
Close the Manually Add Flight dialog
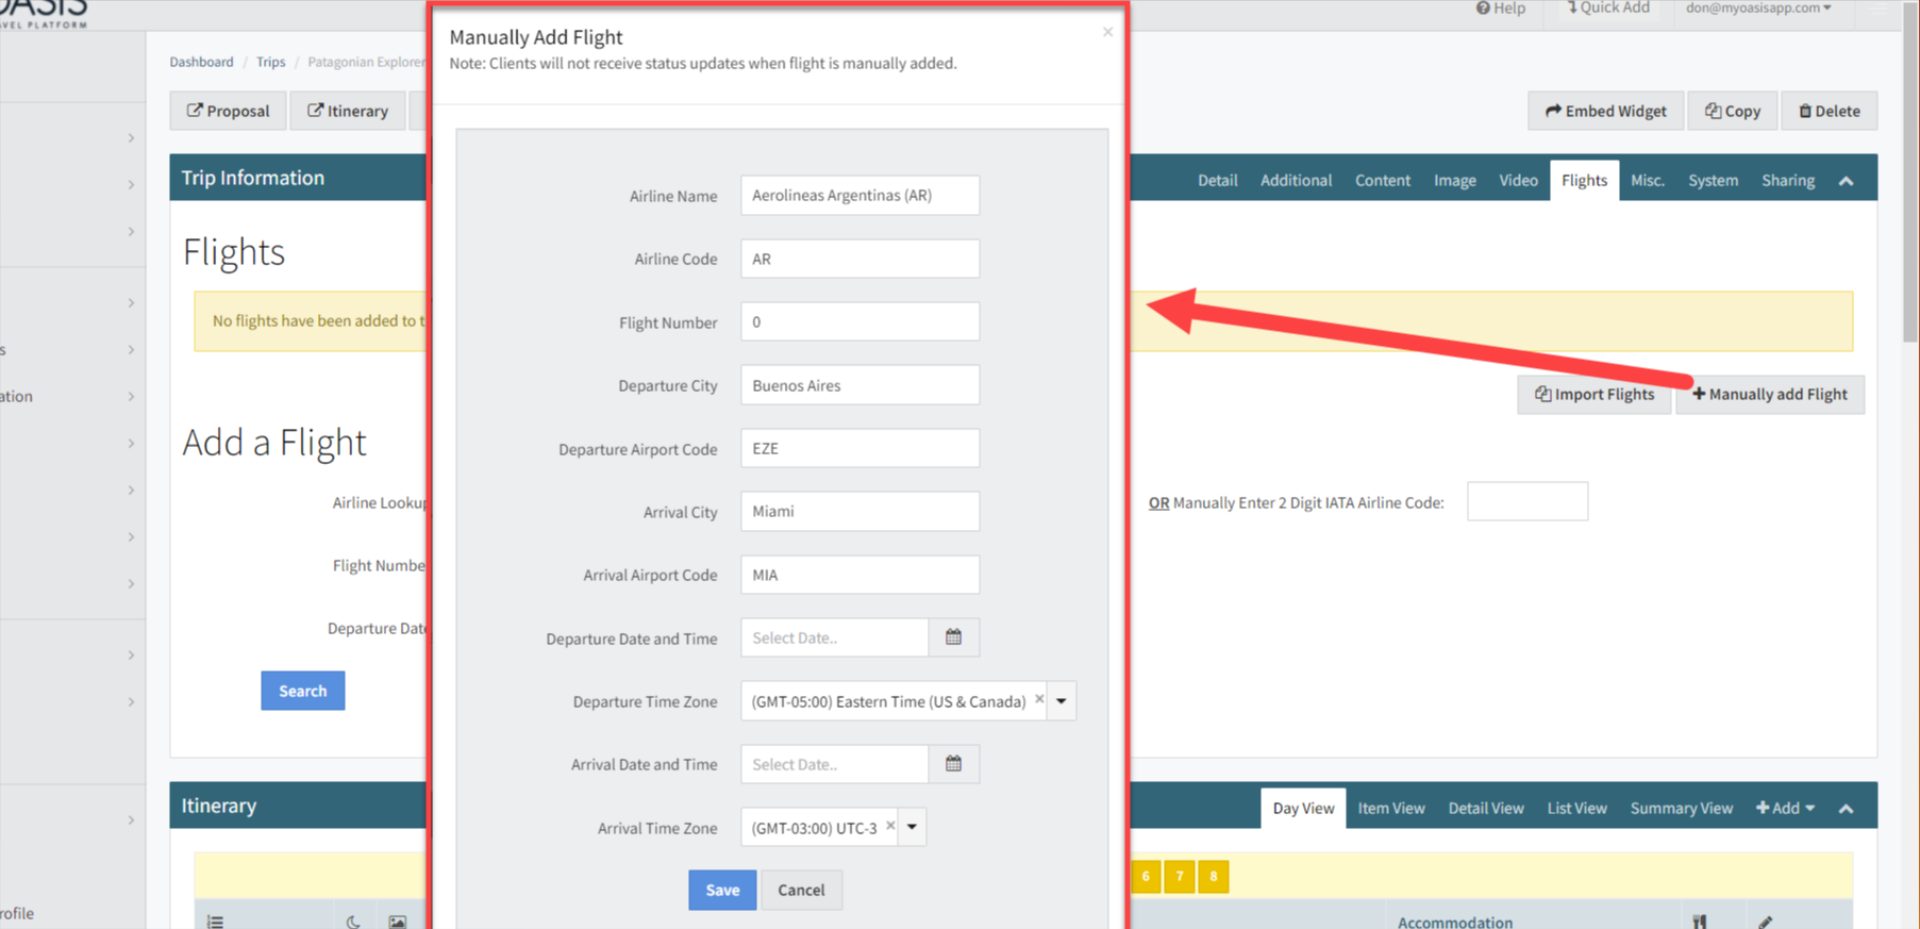(1107, 32)
